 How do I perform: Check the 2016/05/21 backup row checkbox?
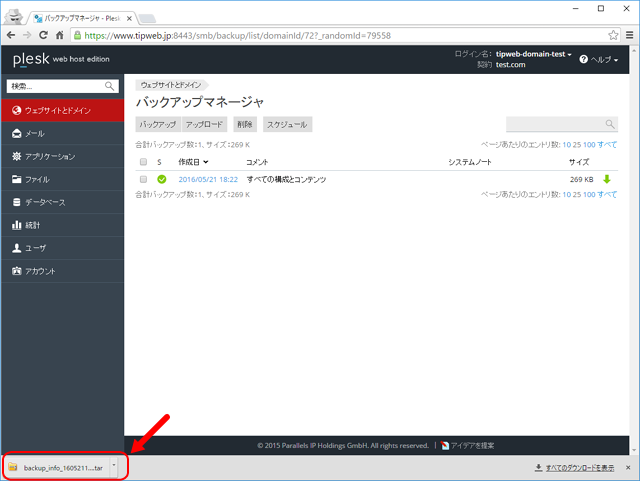tap(143, 179)
